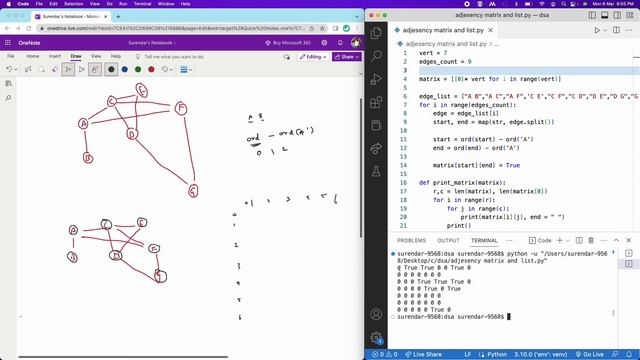
Task: Bookmark this page with the star icon
Action: pos(322,28)
